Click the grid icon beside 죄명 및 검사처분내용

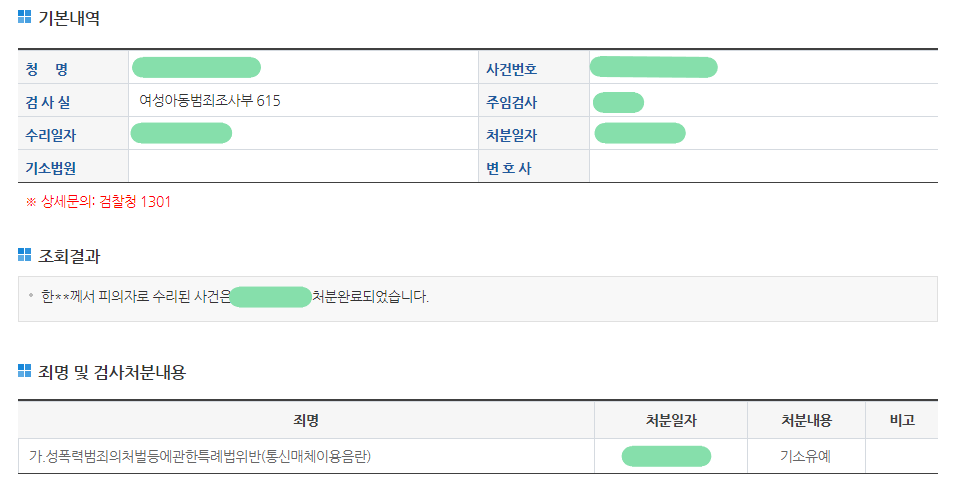tap(25, 372)
